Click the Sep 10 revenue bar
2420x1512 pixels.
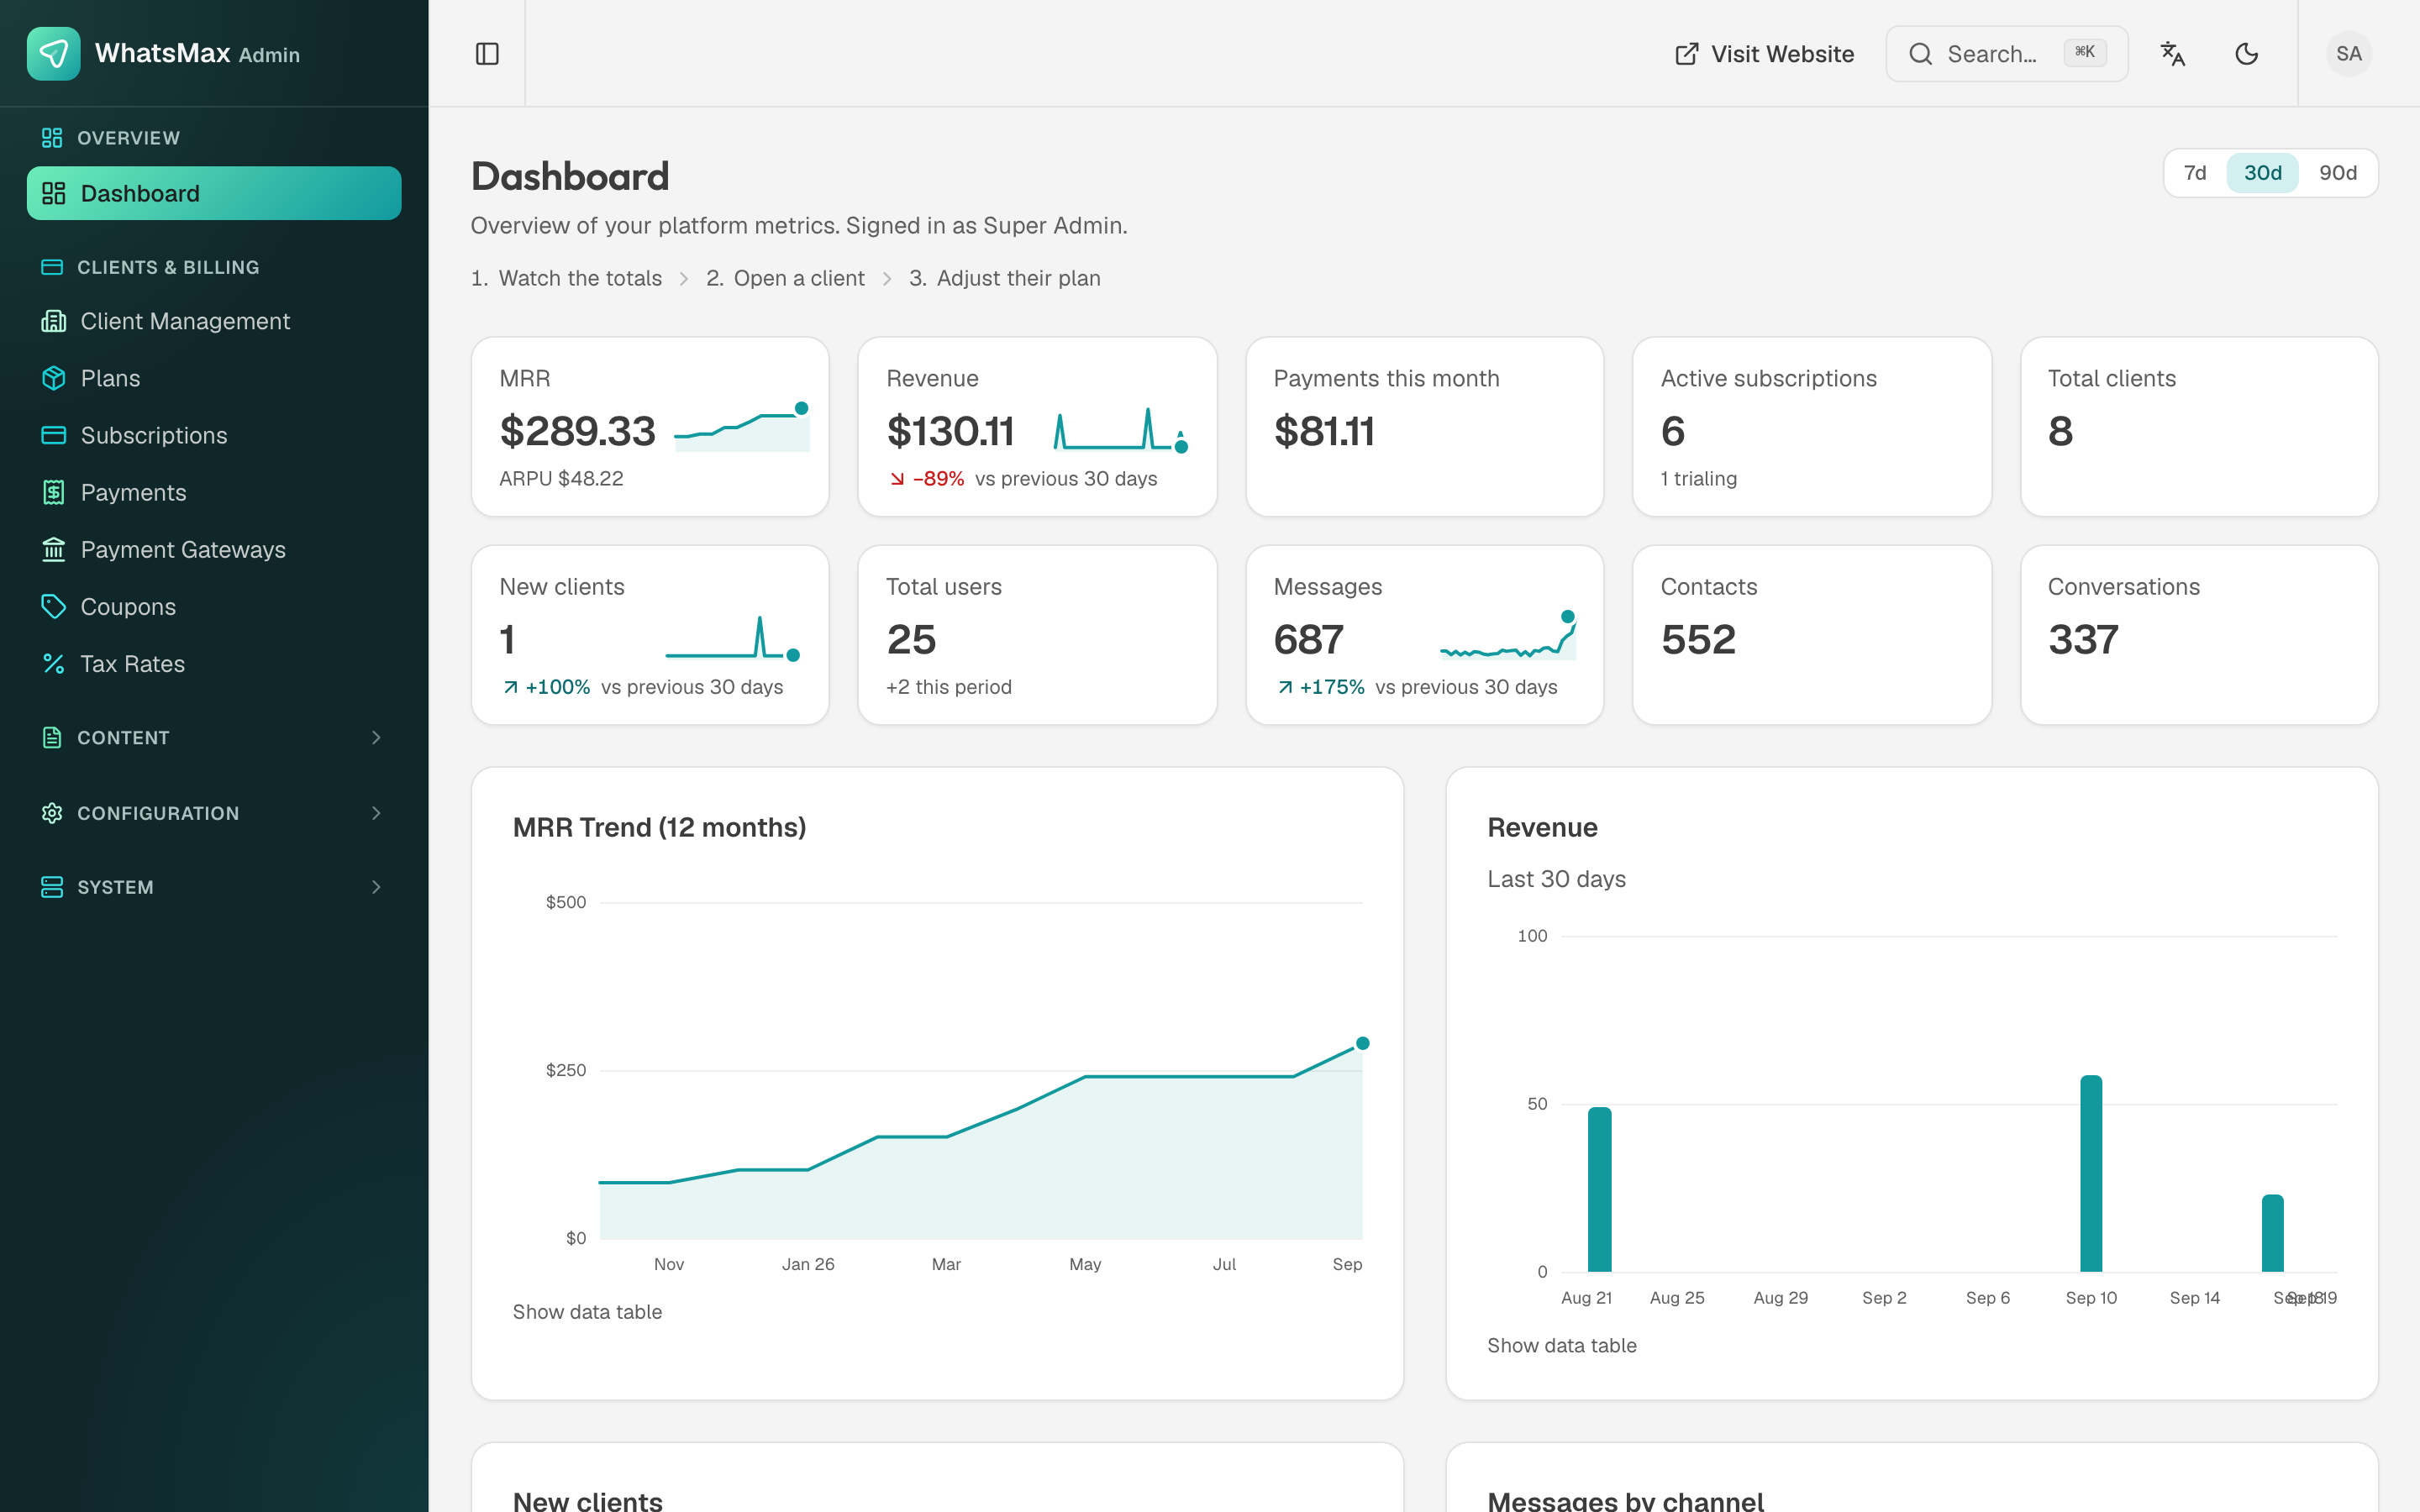pos(2091,1174)
